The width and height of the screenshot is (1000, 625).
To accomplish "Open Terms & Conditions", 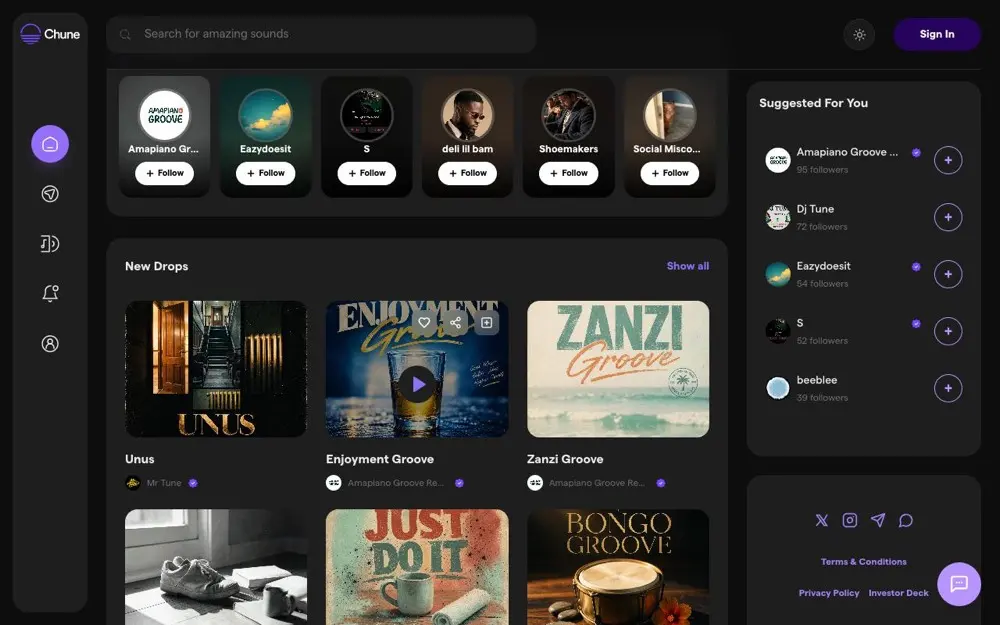I will pos(864,562).
